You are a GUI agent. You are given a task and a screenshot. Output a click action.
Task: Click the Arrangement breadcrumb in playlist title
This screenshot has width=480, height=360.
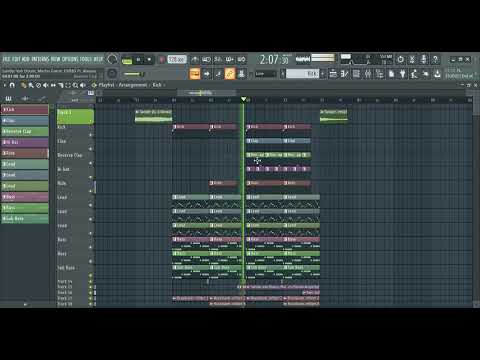133,85
